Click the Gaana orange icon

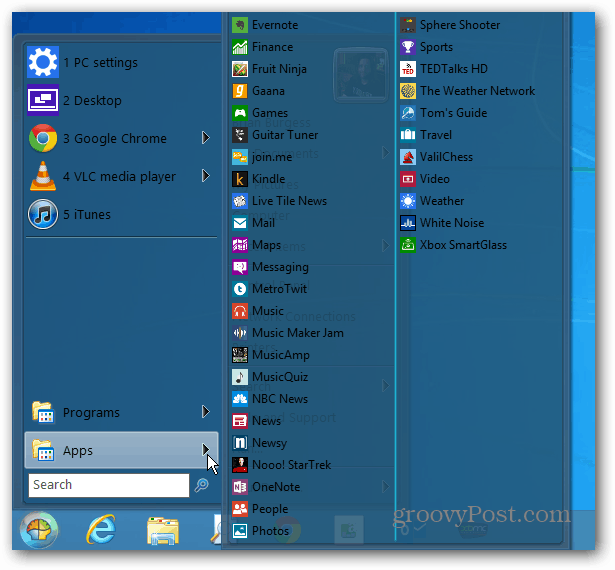click(x=240, y=91)
